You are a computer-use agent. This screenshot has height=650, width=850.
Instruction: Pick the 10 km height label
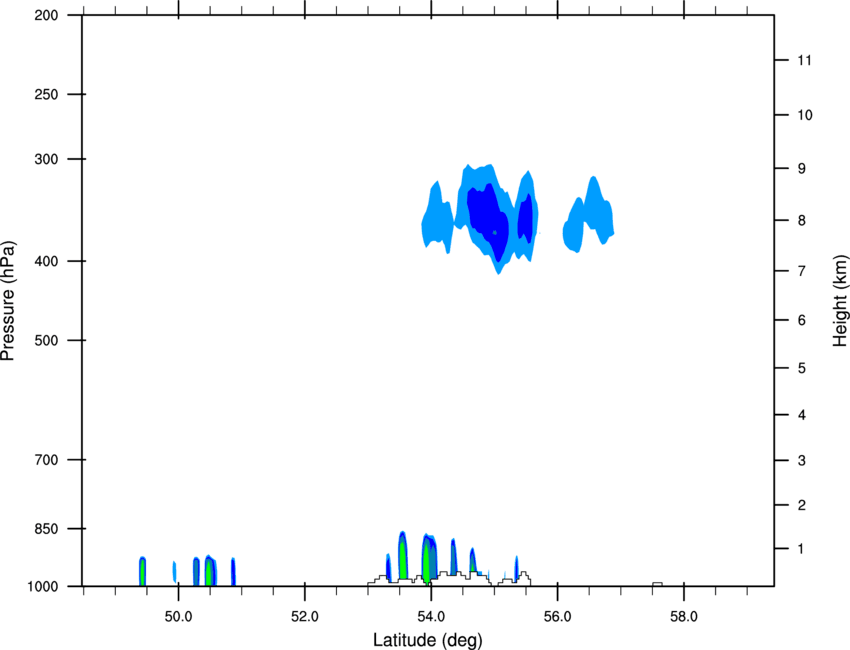coord(805,115)
